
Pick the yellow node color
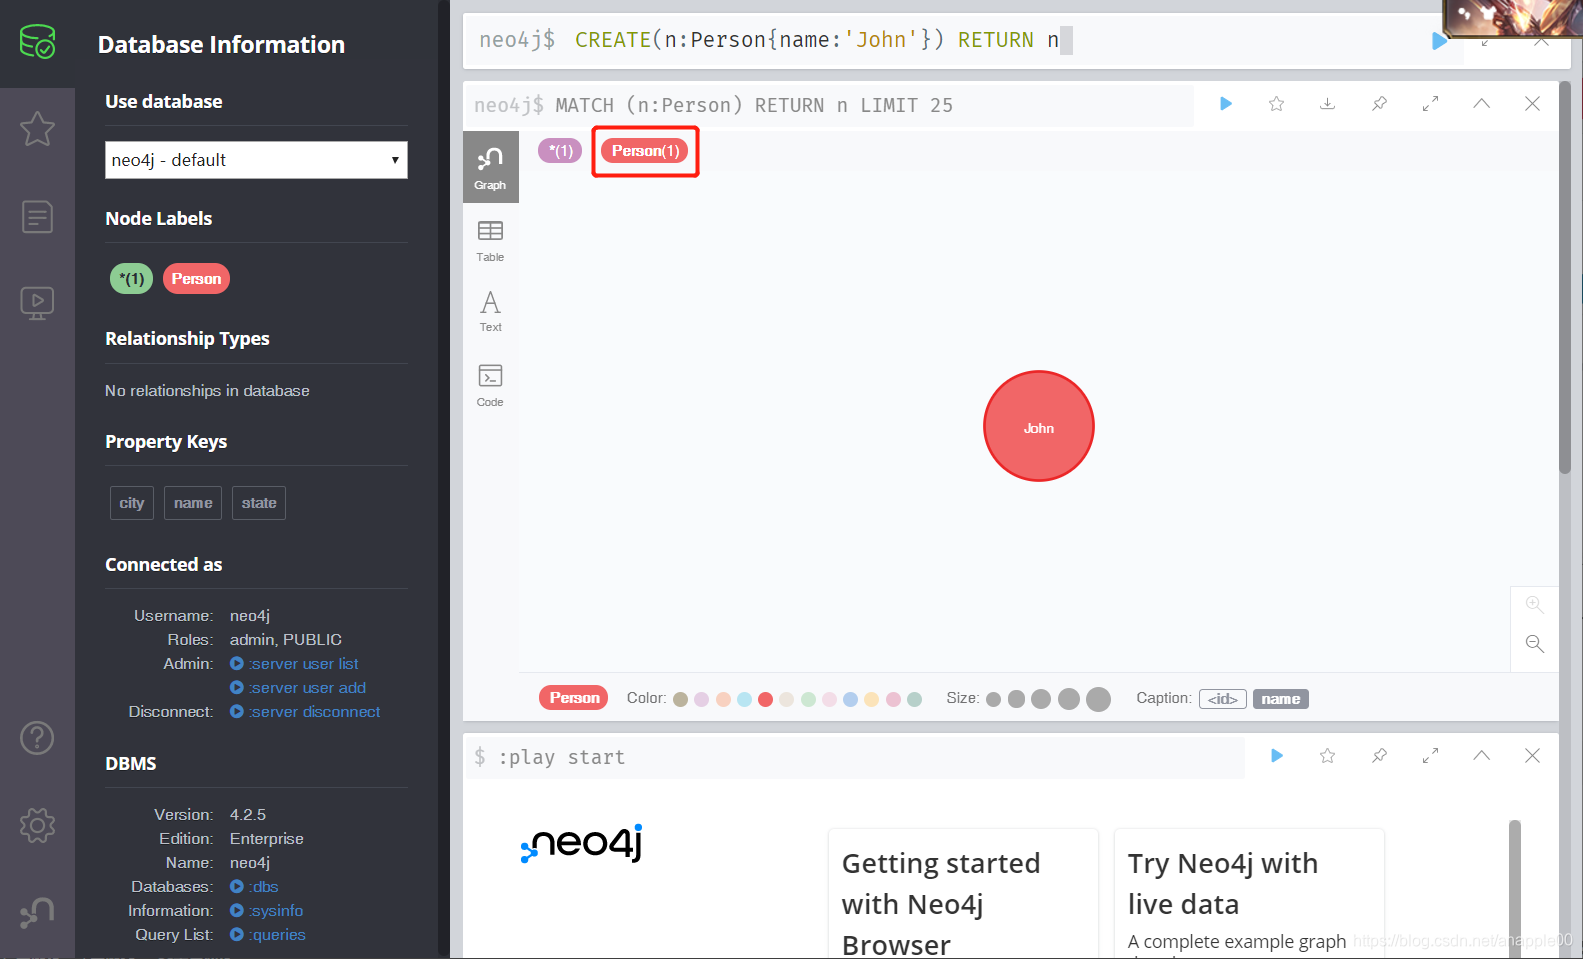coord(872,699)
